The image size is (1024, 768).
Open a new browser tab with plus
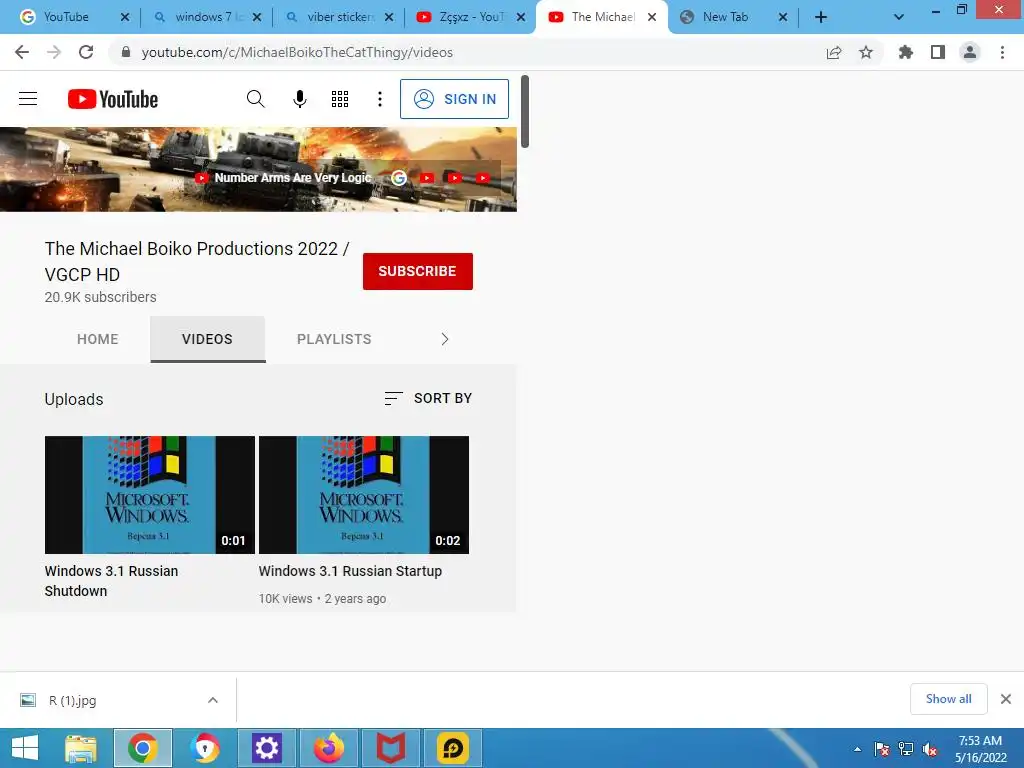click(x=821, y=17)
